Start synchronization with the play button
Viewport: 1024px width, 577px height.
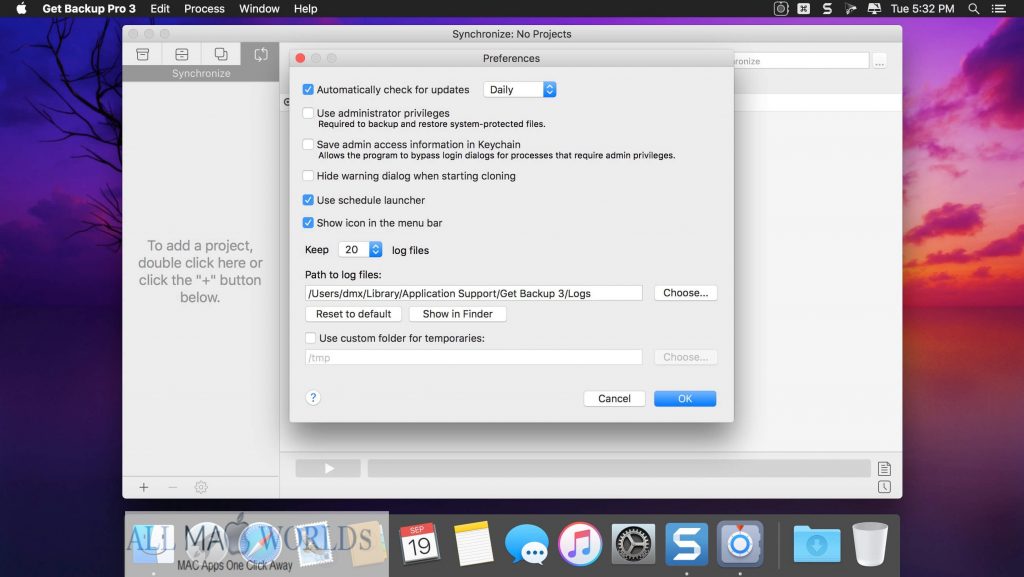[328, 468]
